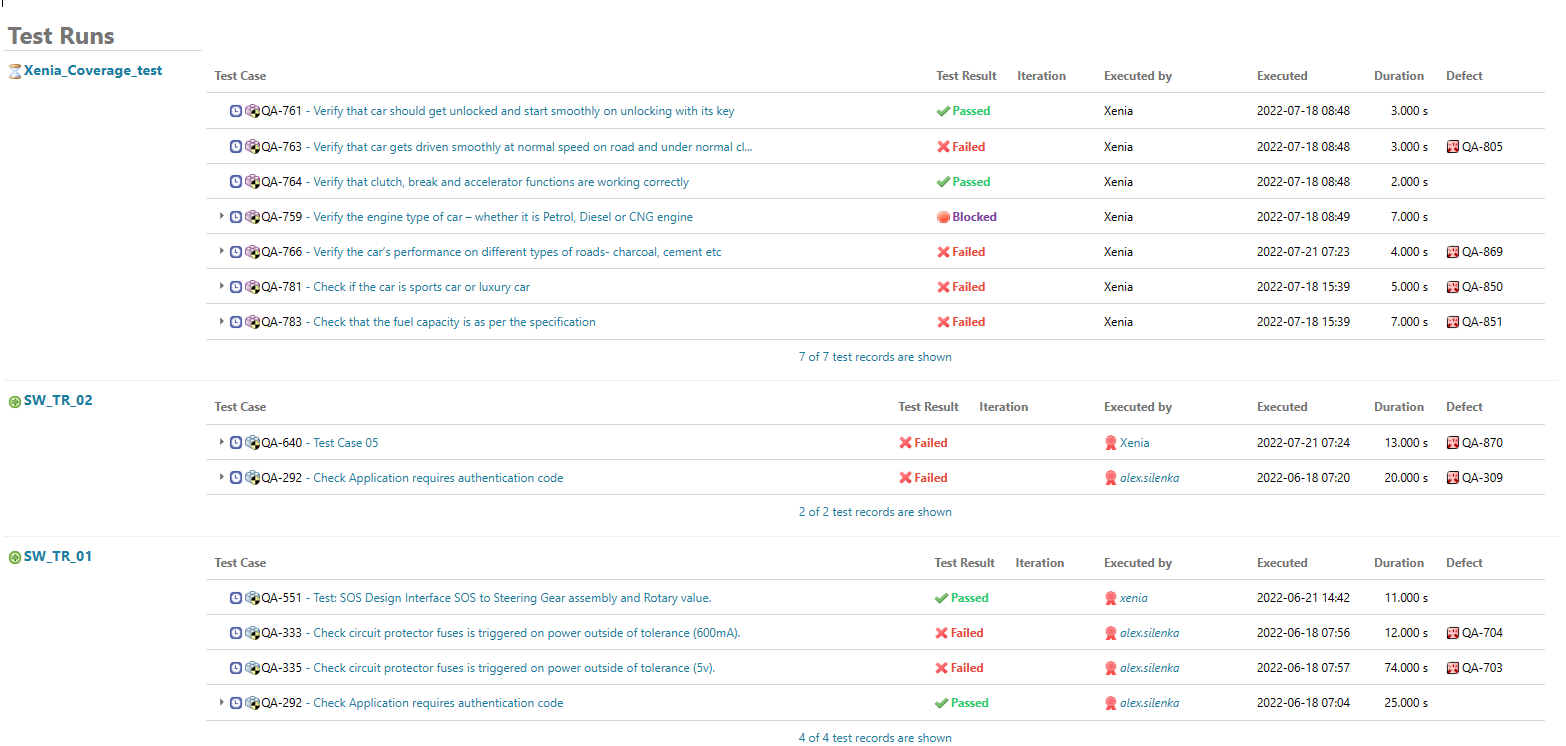Open Test Case 05 link
The width and height of the screenshot is (1566, 746).
coord(346,443)
